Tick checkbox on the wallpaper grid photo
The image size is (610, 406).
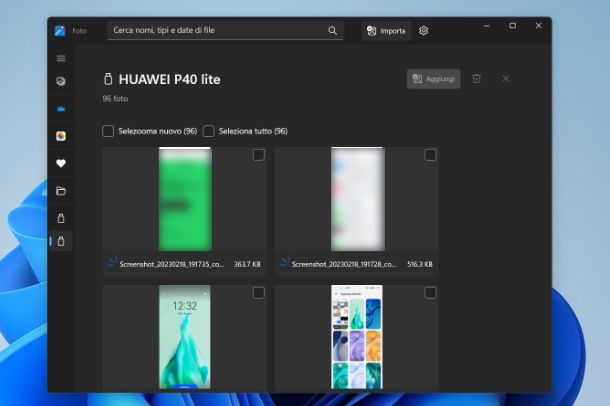pyautogui.click(x=430, y=292)
